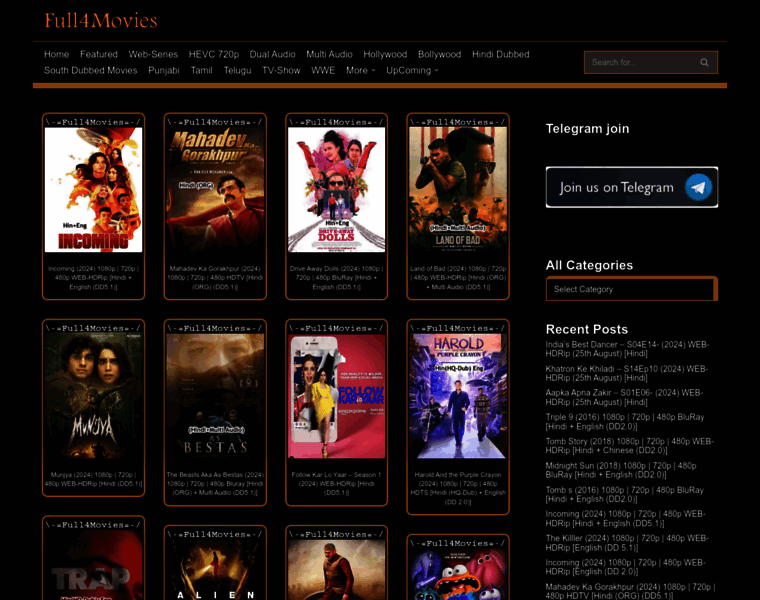Expand the UpComing menu
Image resolution: width=760 pixels, height=600 pixels.
click(x=412, y=70)
